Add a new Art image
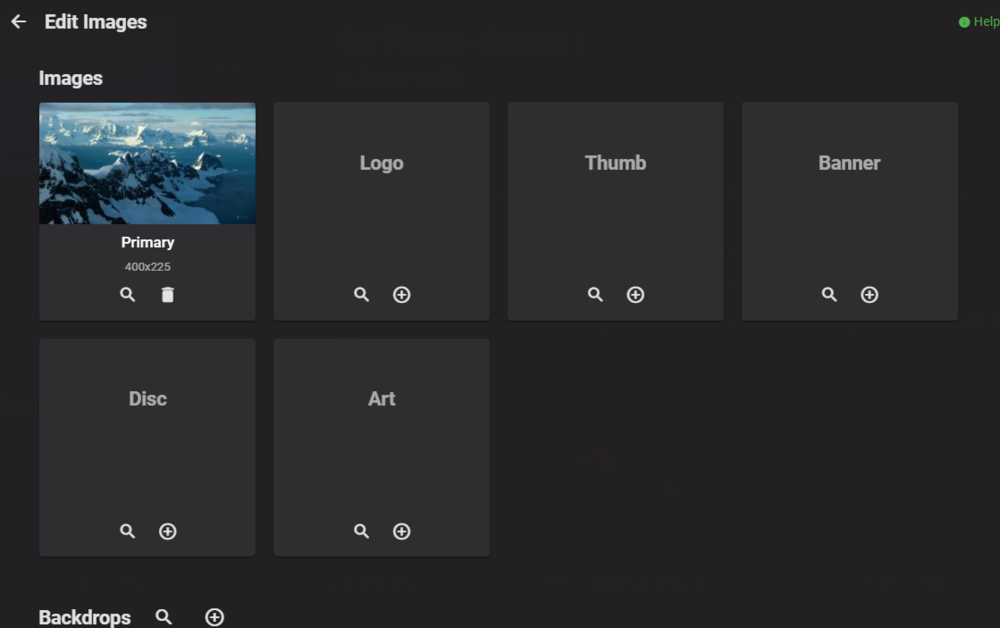 pos(401,531)
